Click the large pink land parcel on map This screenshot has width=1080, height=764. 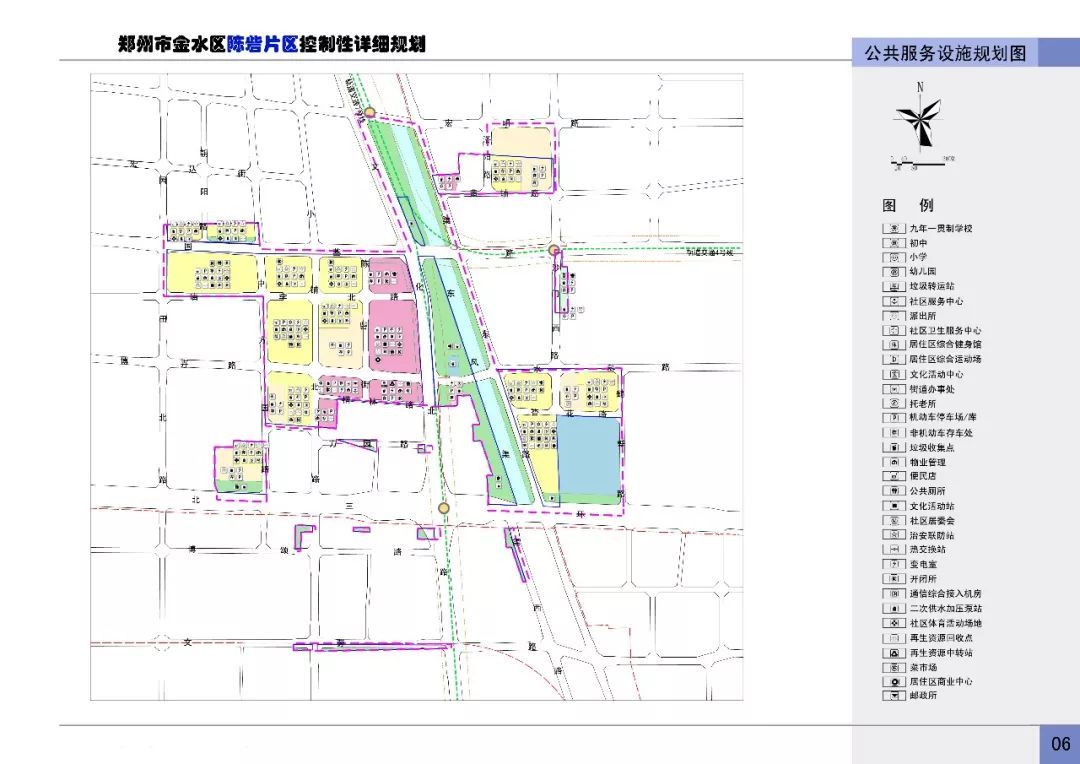pos(393,337)
